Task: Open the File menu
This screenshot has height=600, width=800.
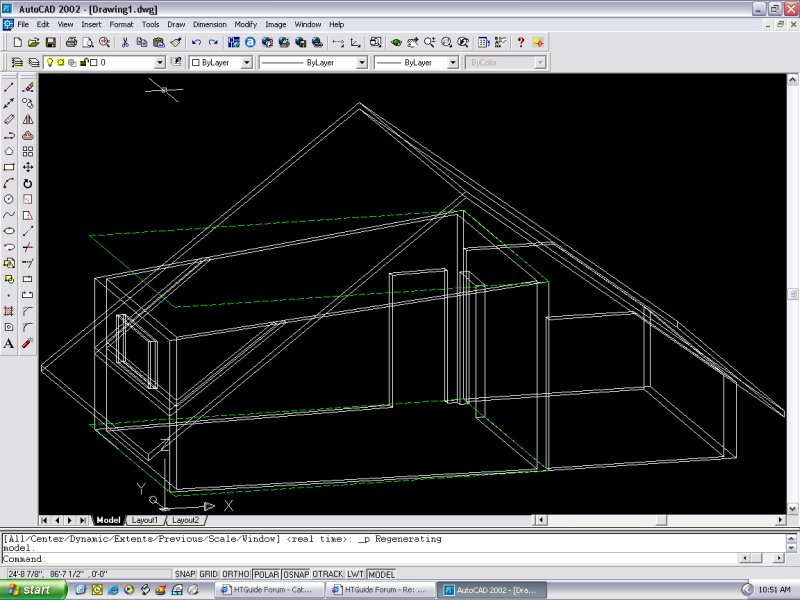Action: (23, 24)
